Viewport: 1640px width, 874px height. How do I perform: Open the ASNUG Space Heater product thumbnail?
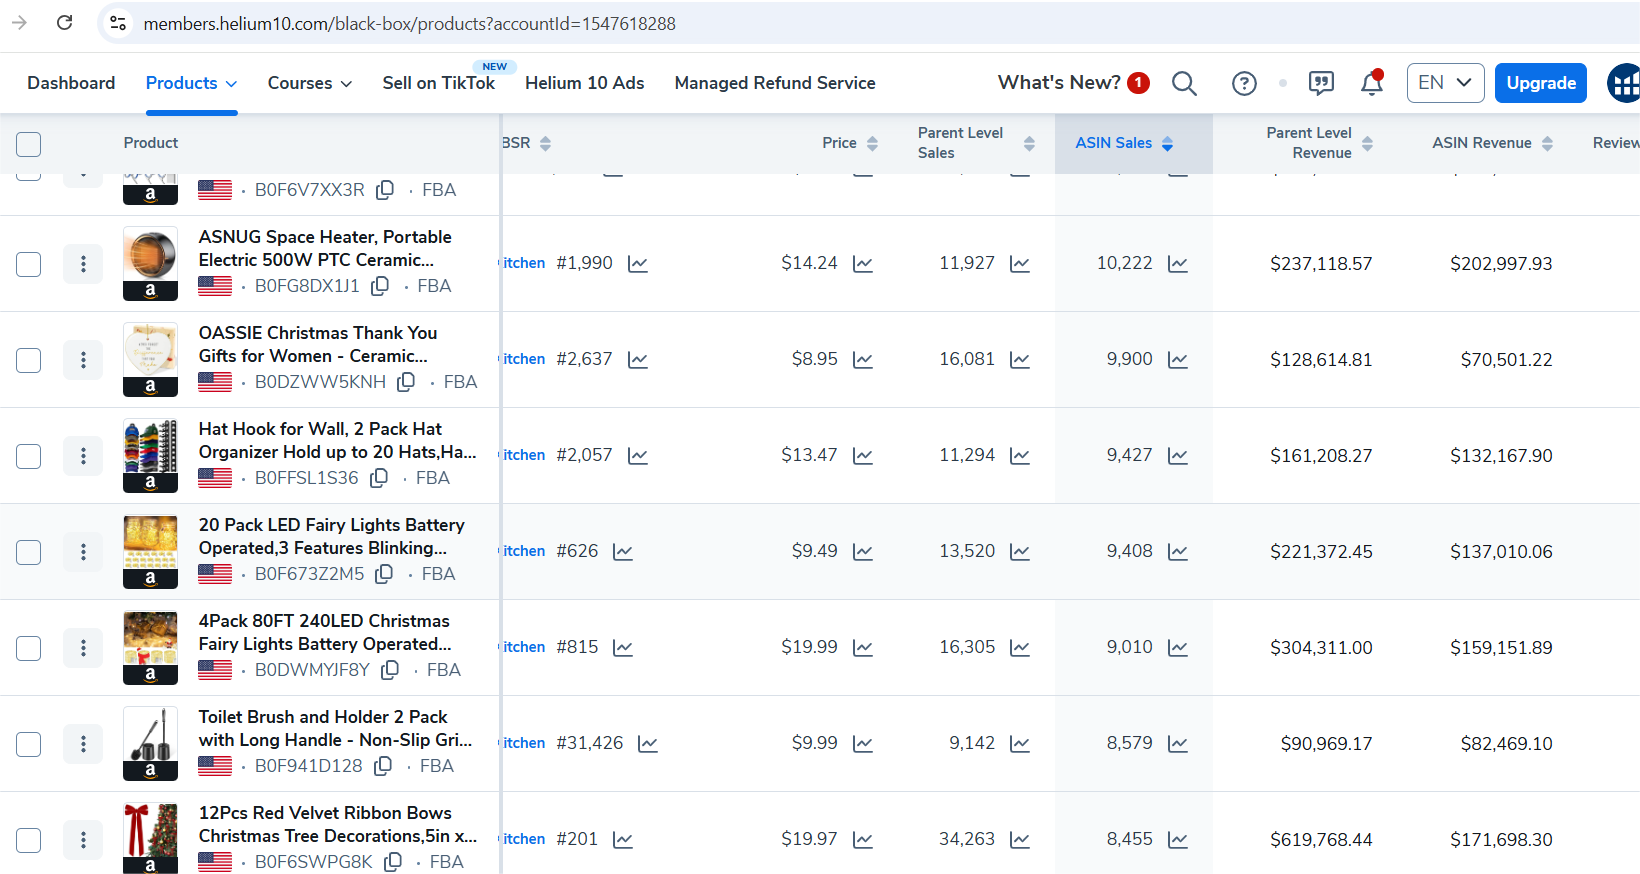click(x=150, y=264)
